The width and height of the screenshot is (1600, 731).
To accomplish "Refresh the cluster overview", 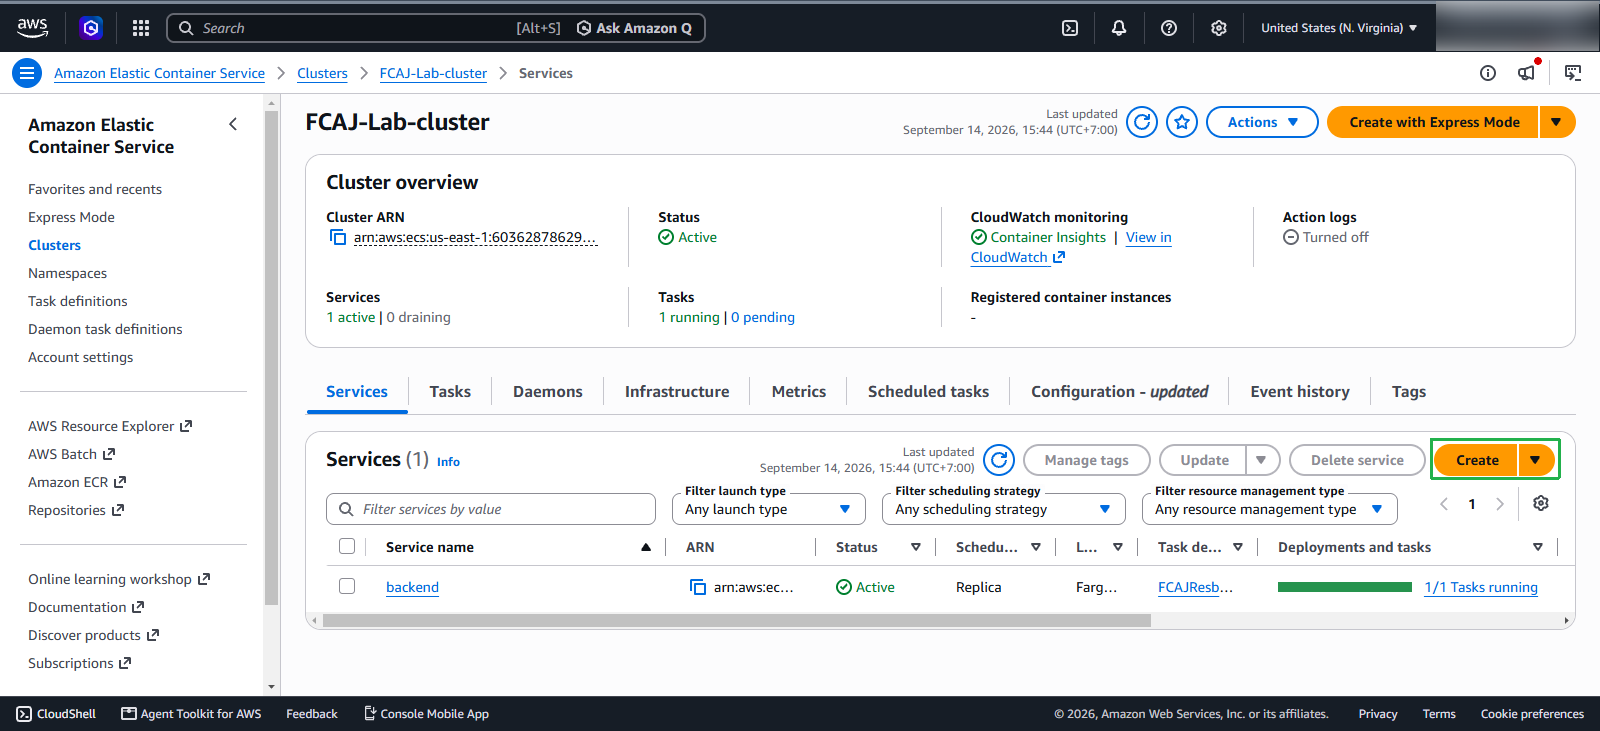I will click(x=1142, y=122).
